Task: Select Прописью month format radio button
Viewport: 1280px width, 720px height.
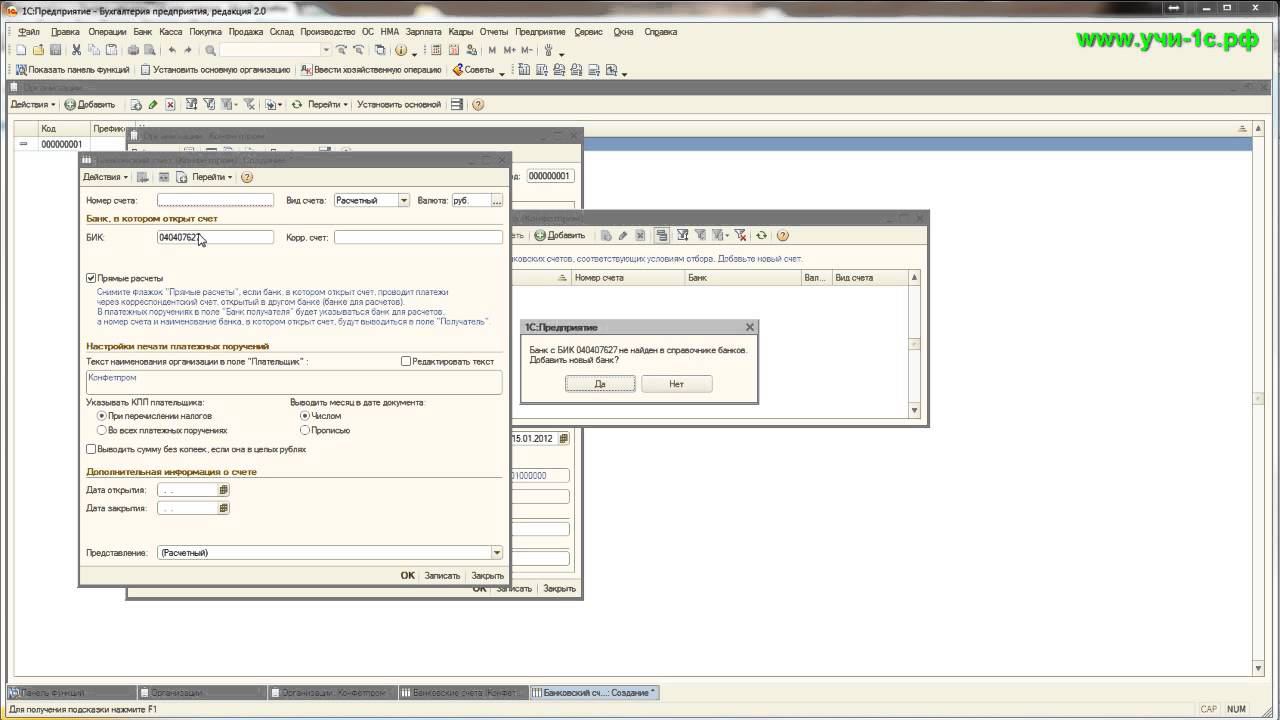Action: click(305, 430)
